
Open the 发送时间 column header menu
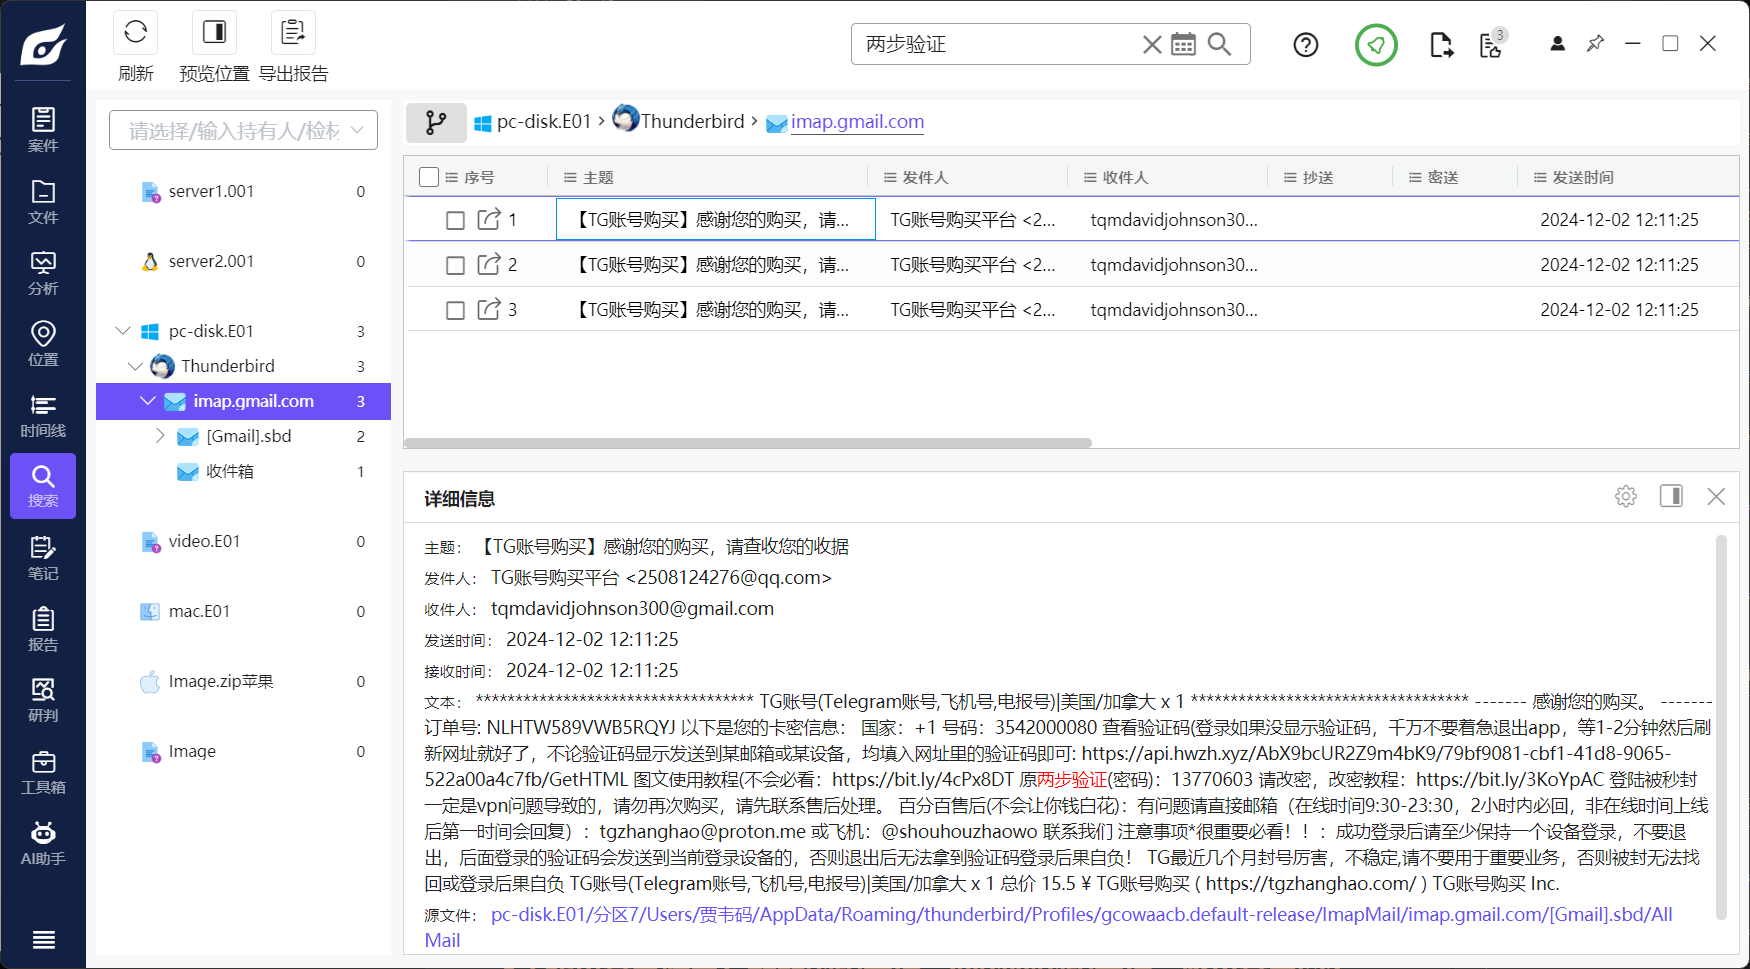[x=1540, y=177]
